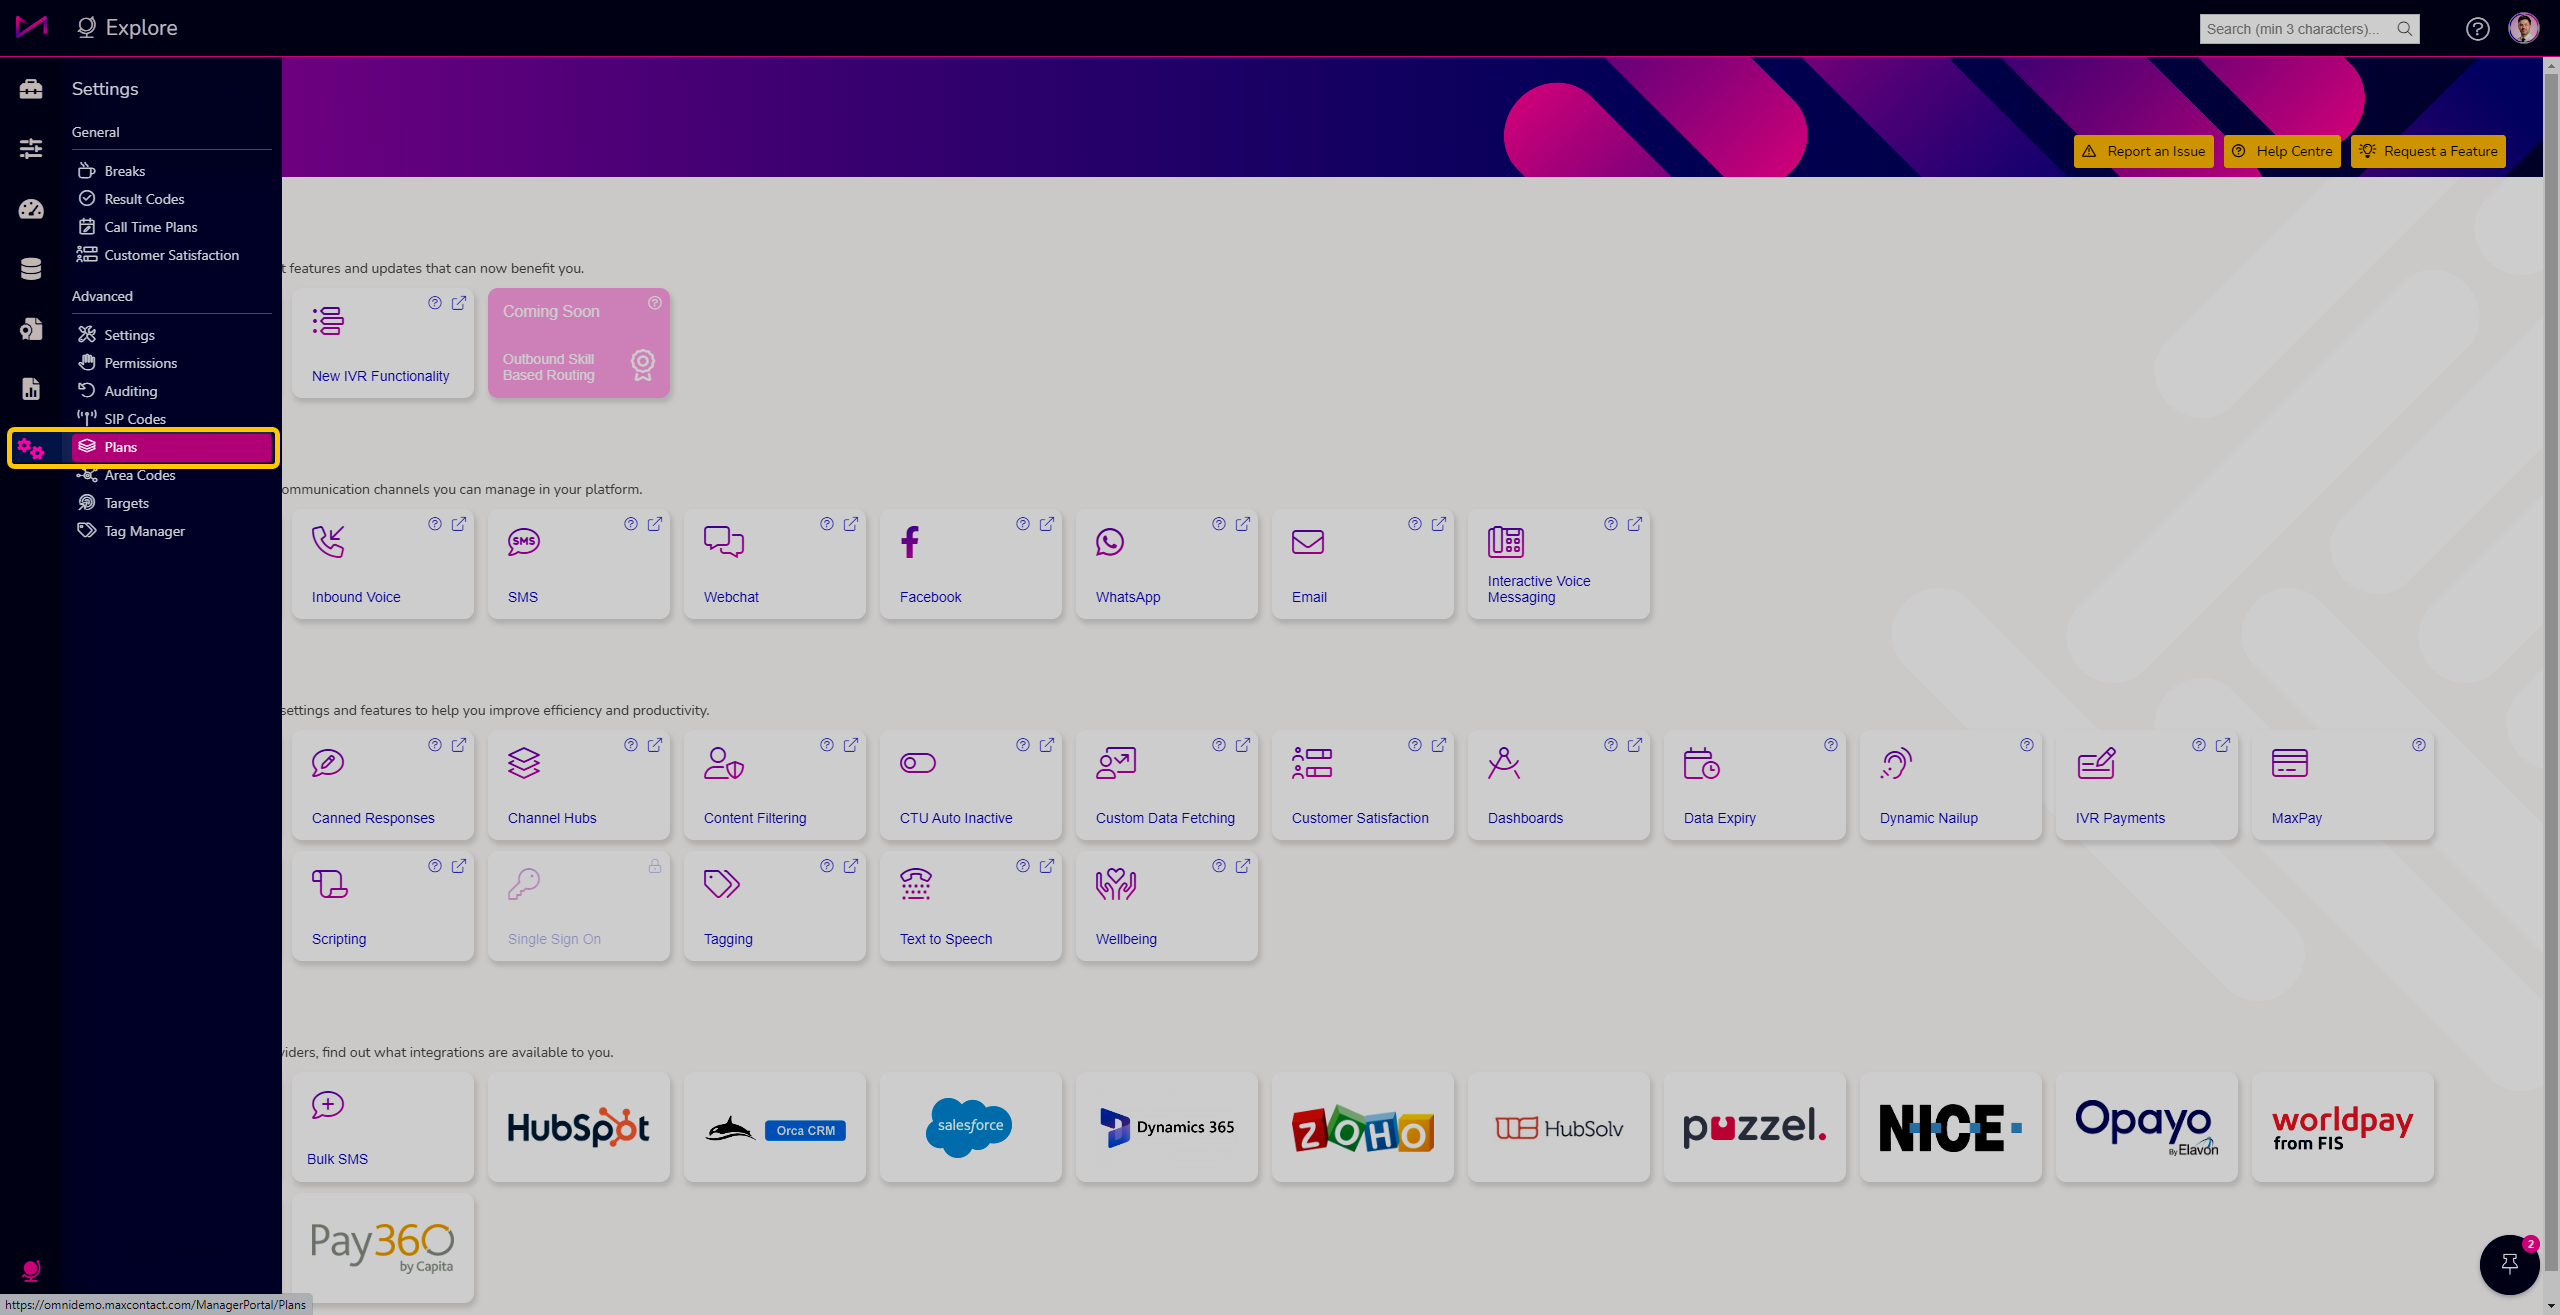Open the Content Filtering card
Screen dimensions: 2560x1315
pyautogui.click(x=775, y=785)
